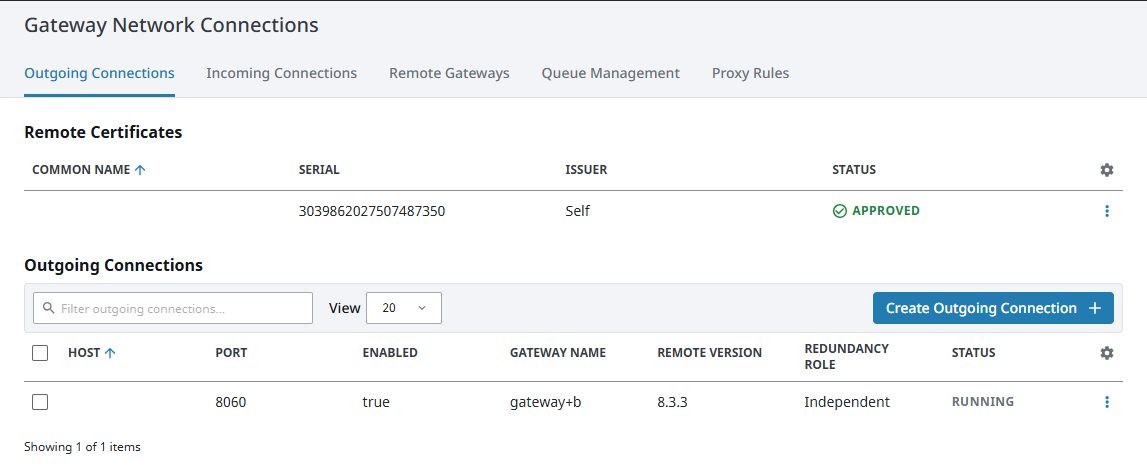The image size is (1147, 469).
Task: Click the Remote Certificates section heading
Action: [x=103, y=132]
